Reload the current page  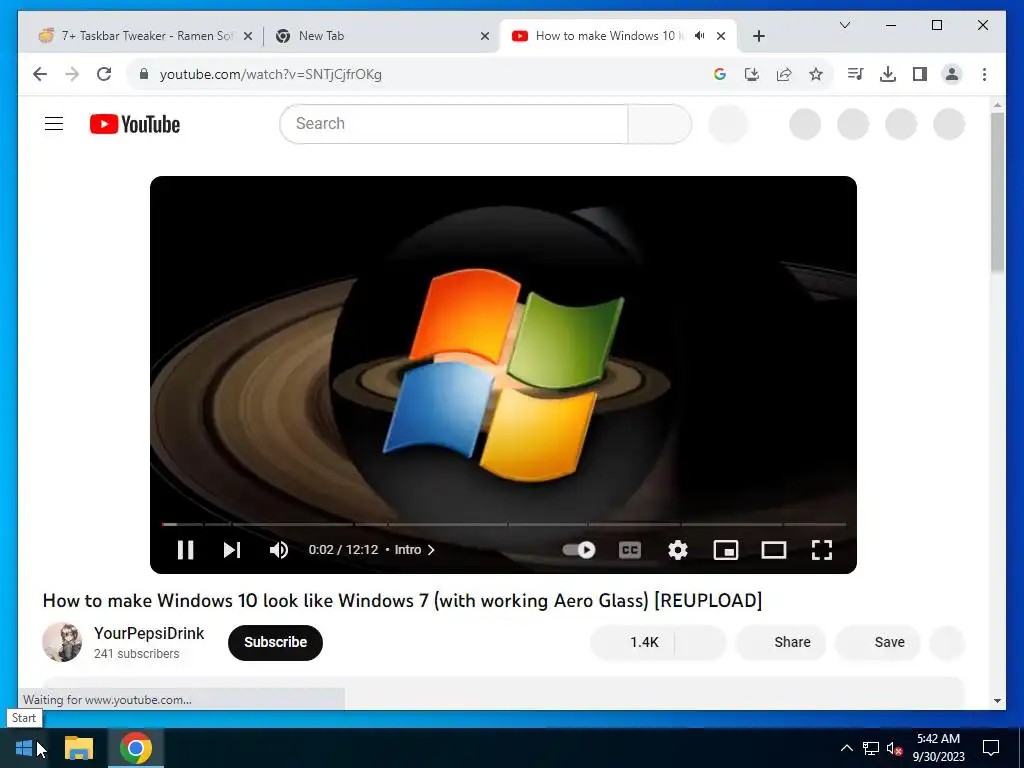pos(104,74)
